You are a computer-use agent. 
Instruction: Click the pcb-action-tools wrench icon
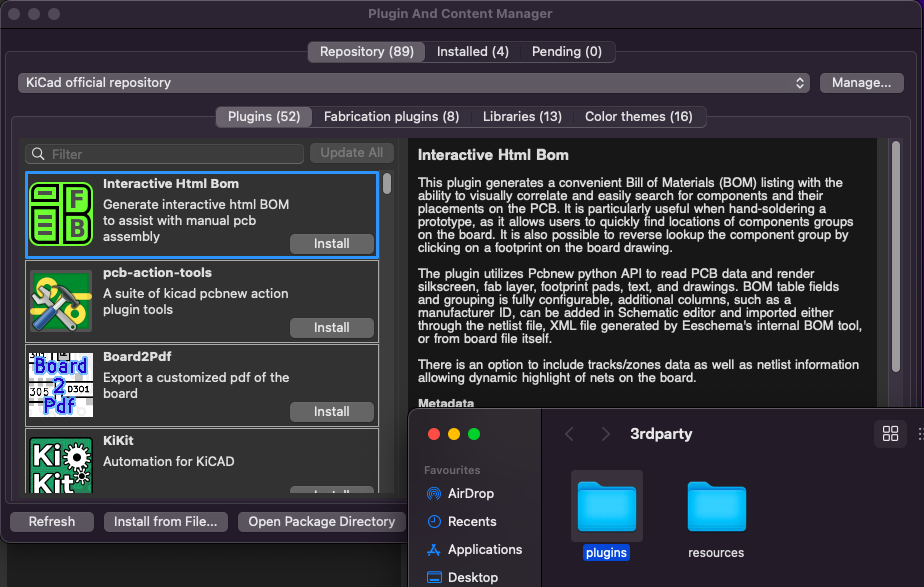(61, 301)
